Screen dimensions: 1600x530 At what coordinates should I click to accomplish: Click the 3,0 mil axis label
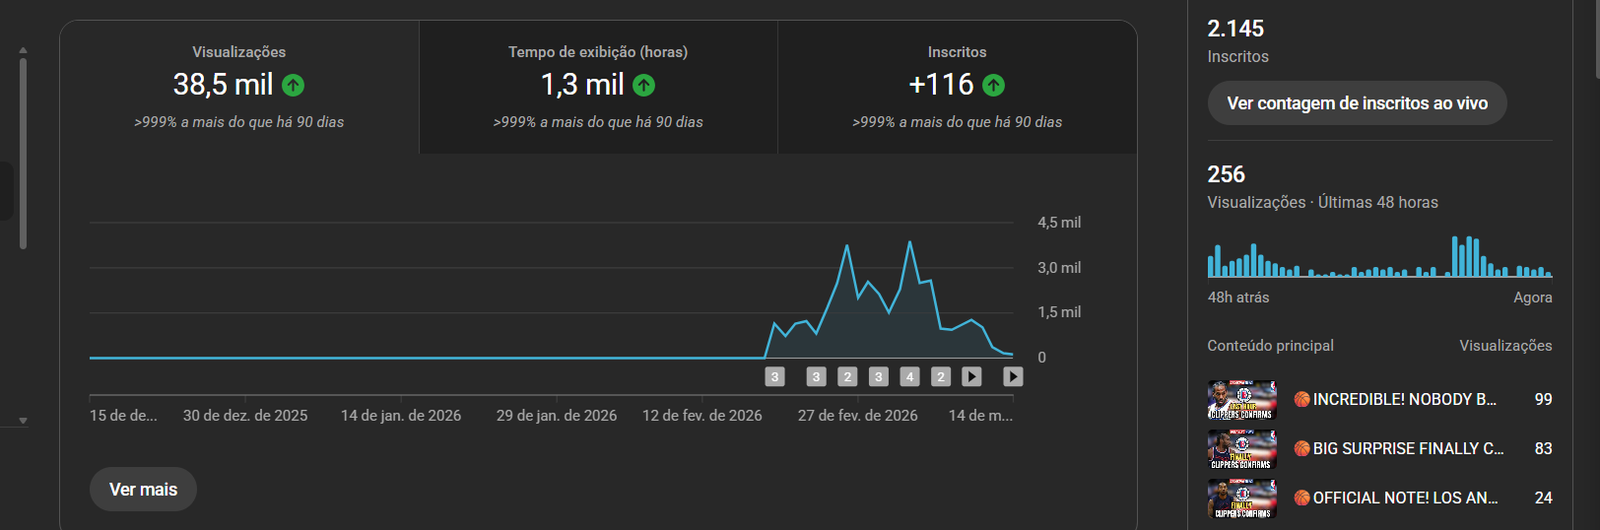[x=1059, y=268]
